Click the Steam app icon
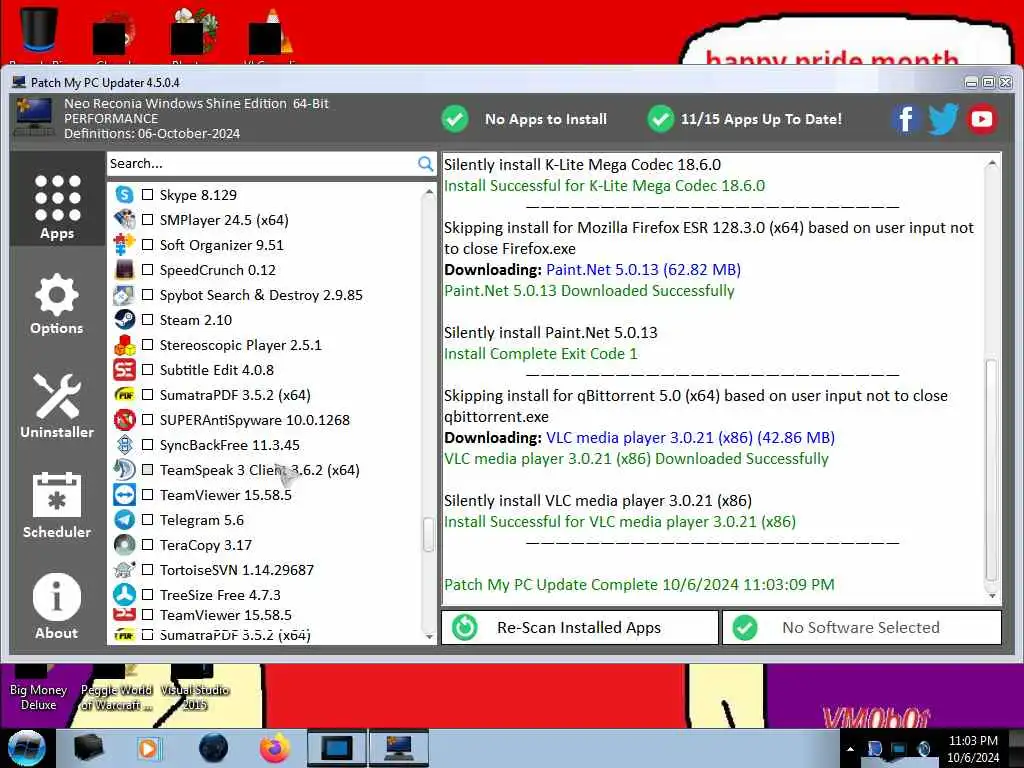 click(x=124, y=320)
